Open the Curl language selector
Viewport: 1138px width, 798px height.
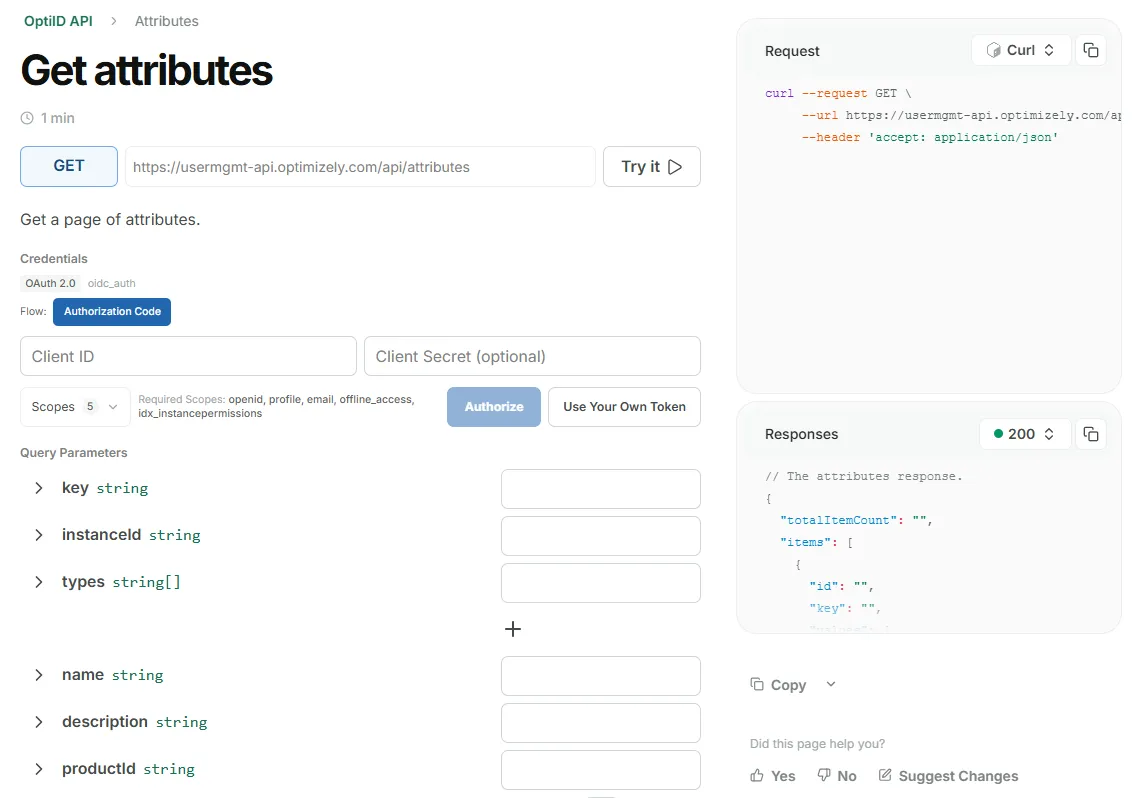click(1021, 50)
